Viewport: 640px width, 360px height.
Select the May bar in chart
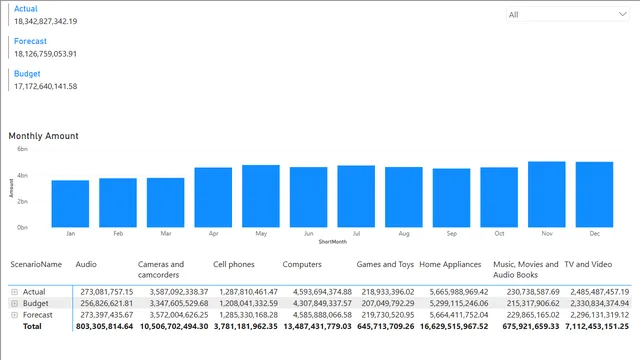pos(261,196)
